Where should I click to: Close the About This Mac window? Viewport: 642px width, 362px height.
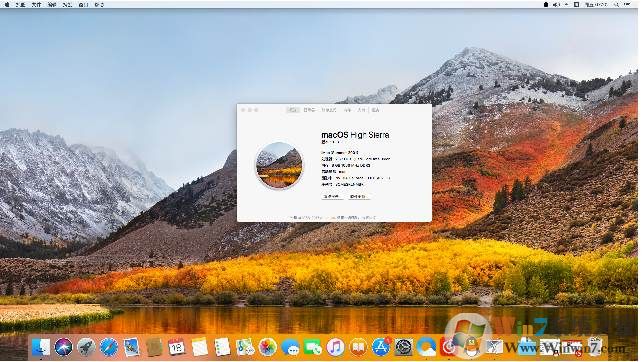(x=243, y=110)
